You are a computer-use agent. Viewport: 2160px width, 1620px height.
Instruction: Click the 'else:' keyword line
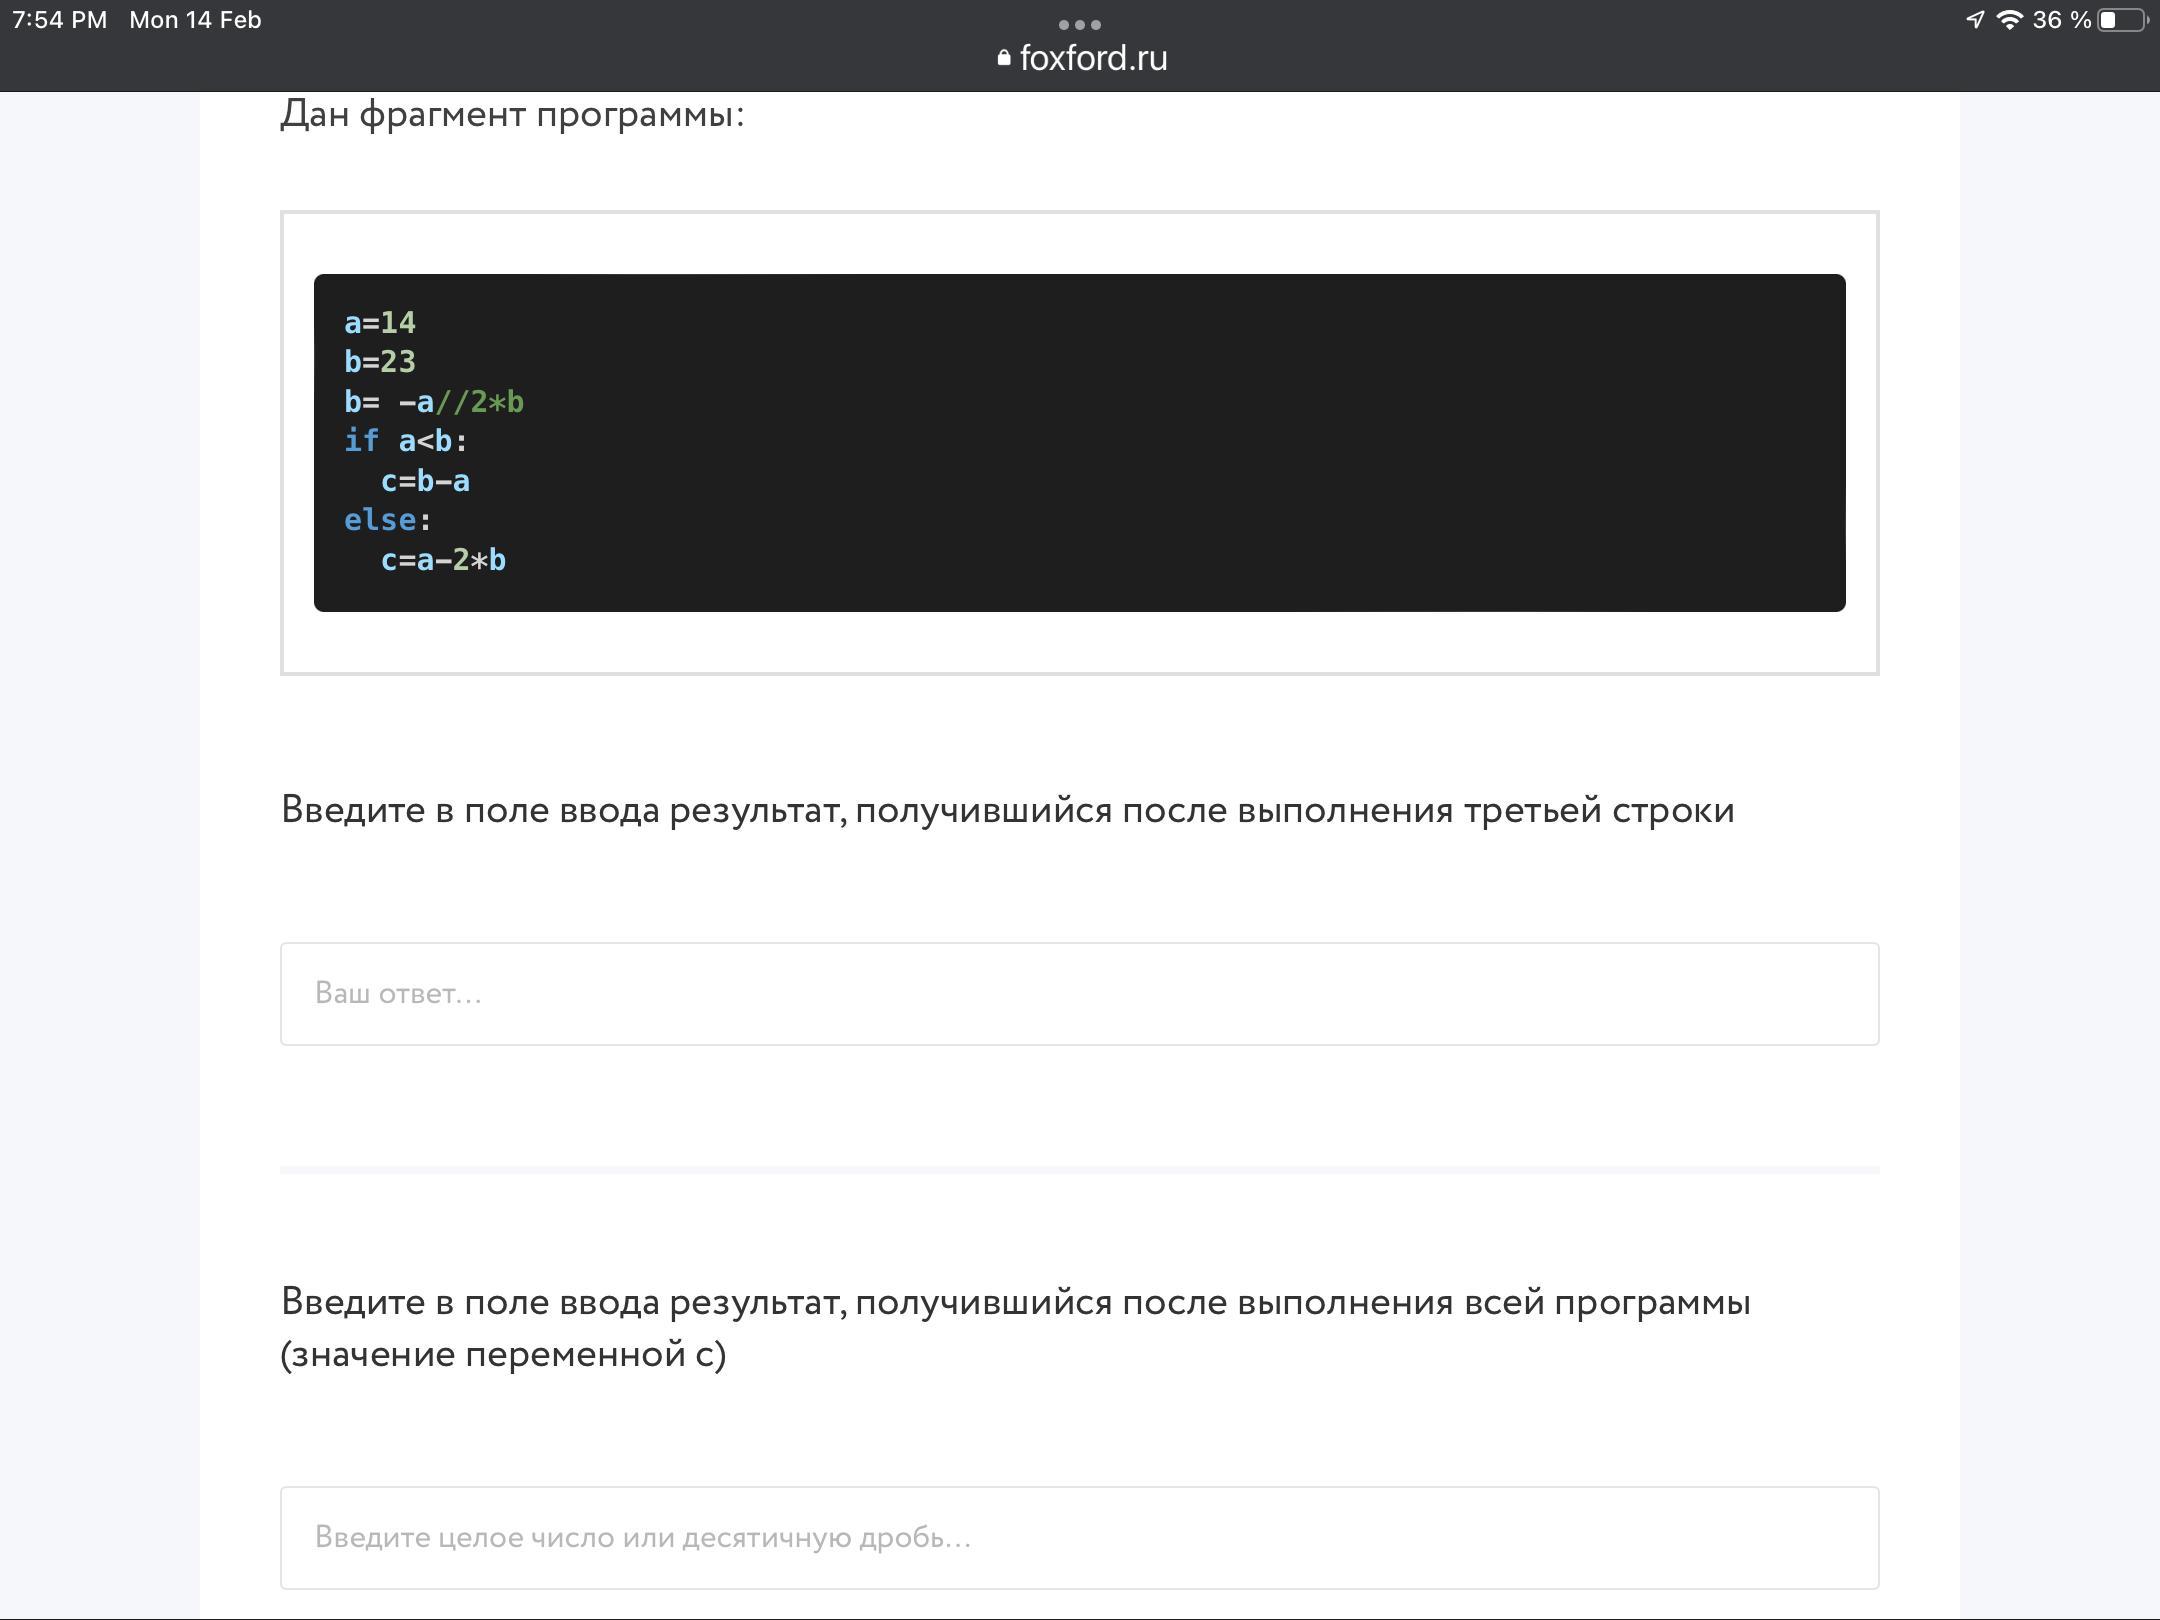pyautogui.click(x=388, y=520)
